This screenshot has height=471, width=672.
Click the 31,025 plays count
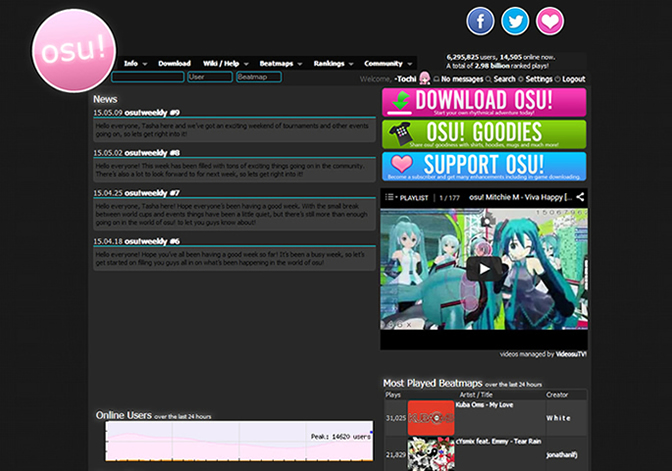(x=396, y=418)
